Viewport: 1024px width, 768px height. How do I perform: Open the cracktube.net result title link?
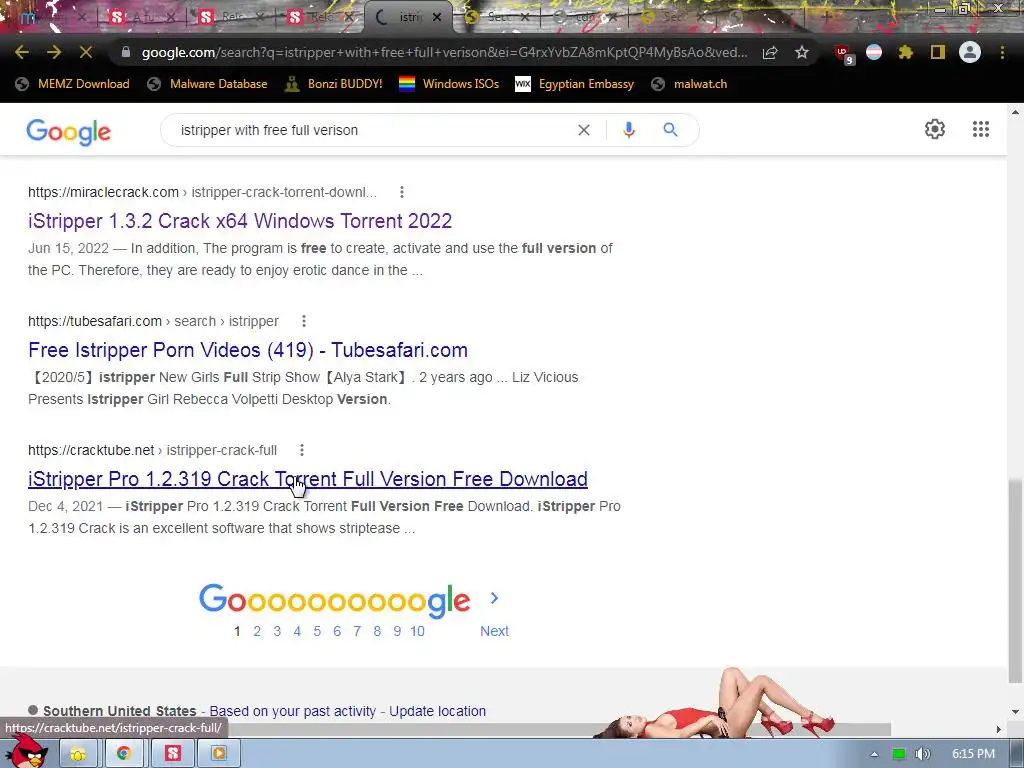pos(308,479)
